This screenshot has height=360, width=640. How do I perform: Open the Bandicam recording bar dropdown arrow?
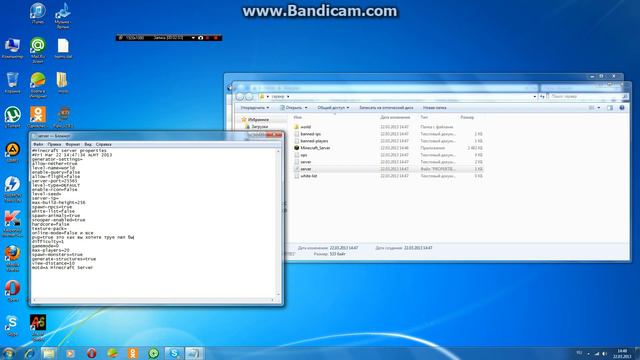coord(193,38)
